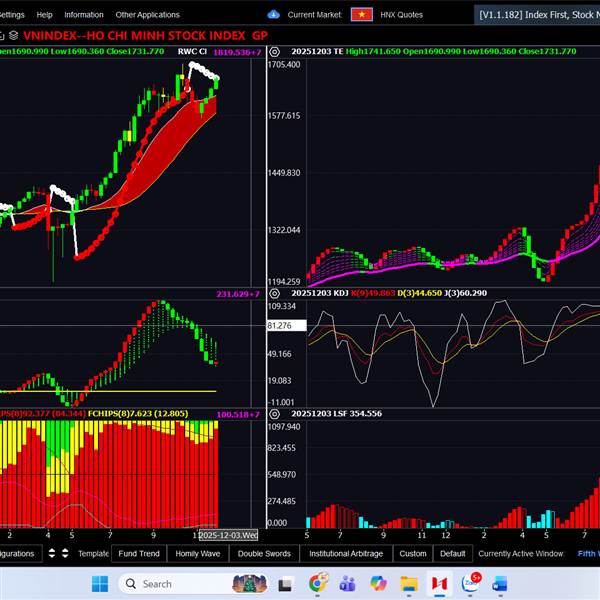Open the Chrome browser from the taskbar
This screenshot has height=600, width=600.
click(318, 583)
